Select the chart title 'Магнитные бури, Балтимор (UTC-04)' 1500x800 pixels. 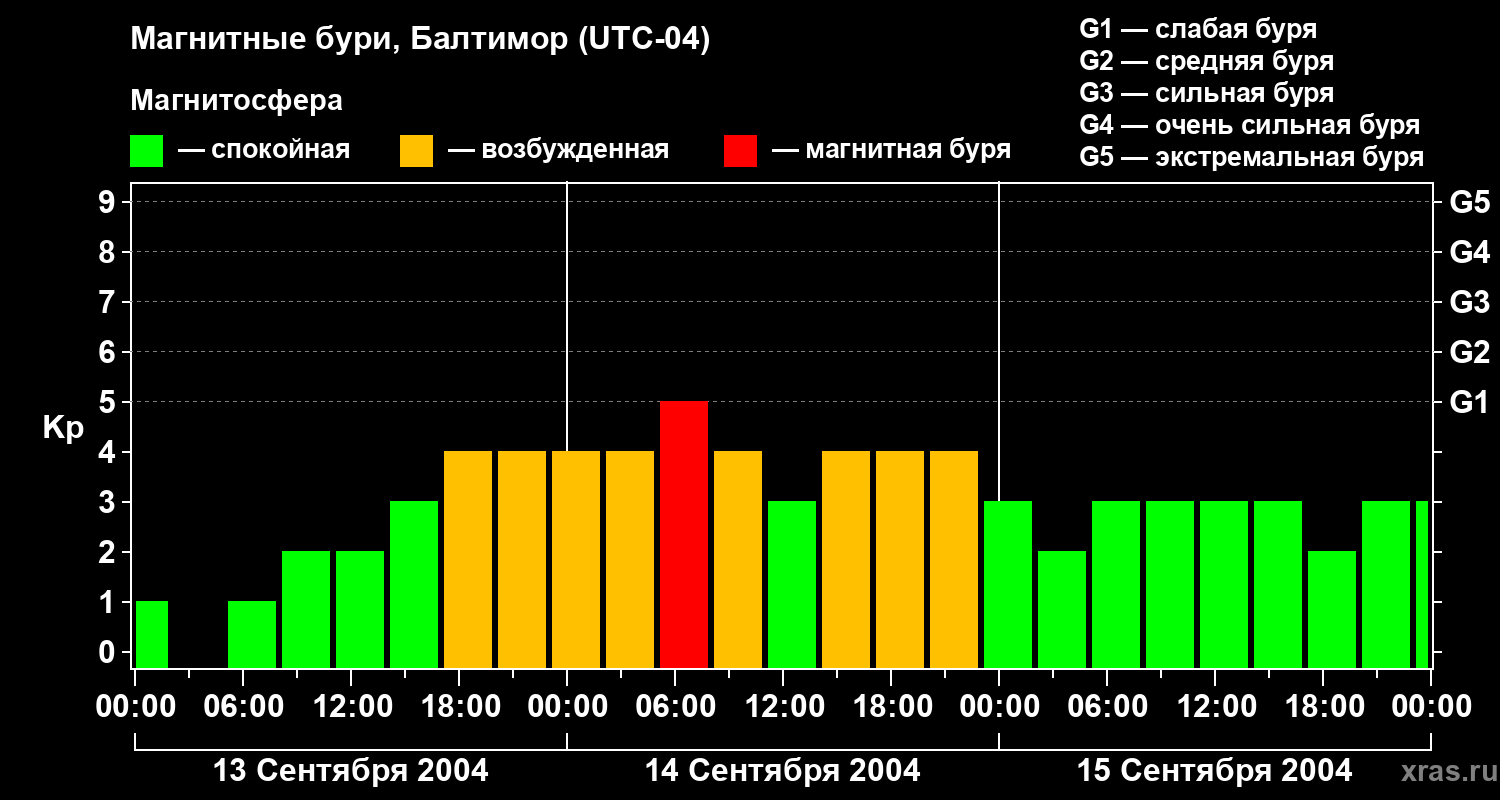420,40
